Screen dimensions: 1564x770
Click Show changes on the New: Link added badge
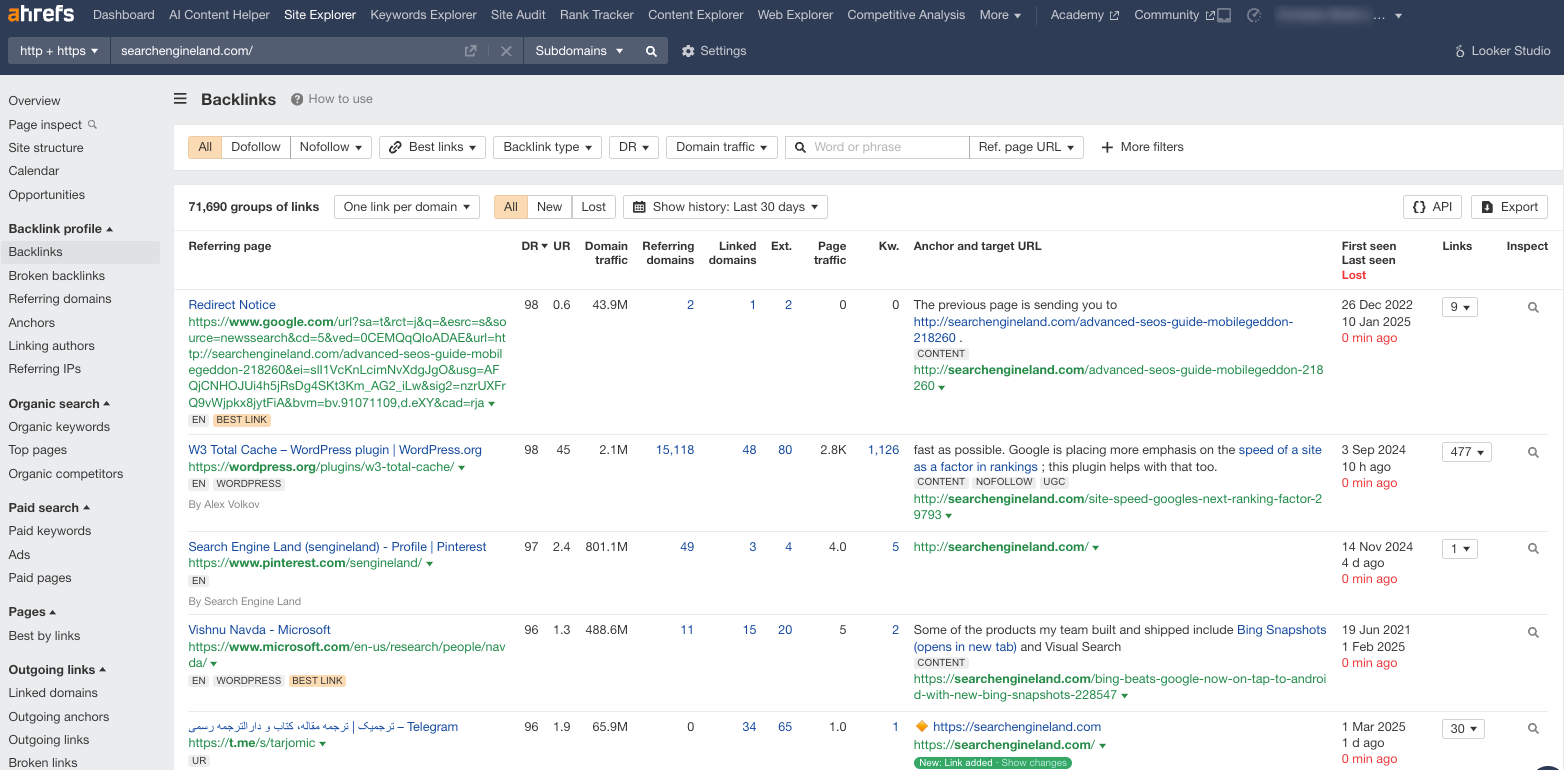(1035, 763)
